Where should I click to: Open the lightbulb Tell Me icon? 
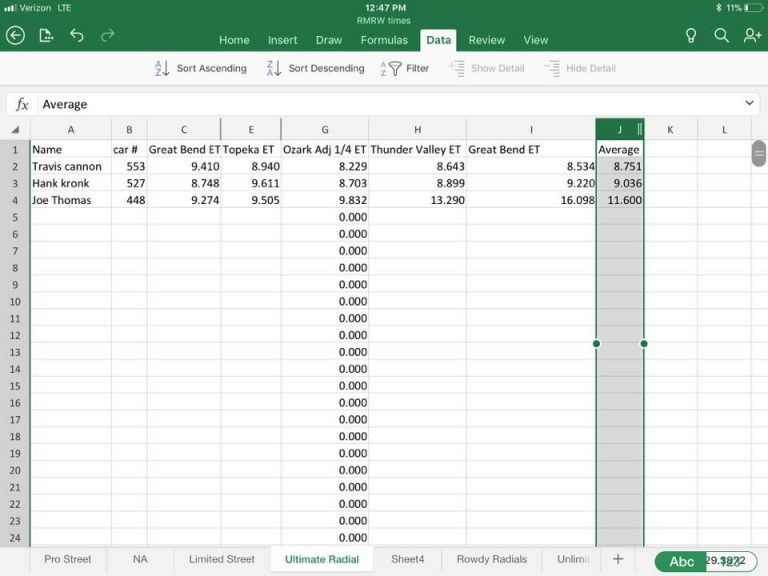pyautogui.click(x=690, y=35)
